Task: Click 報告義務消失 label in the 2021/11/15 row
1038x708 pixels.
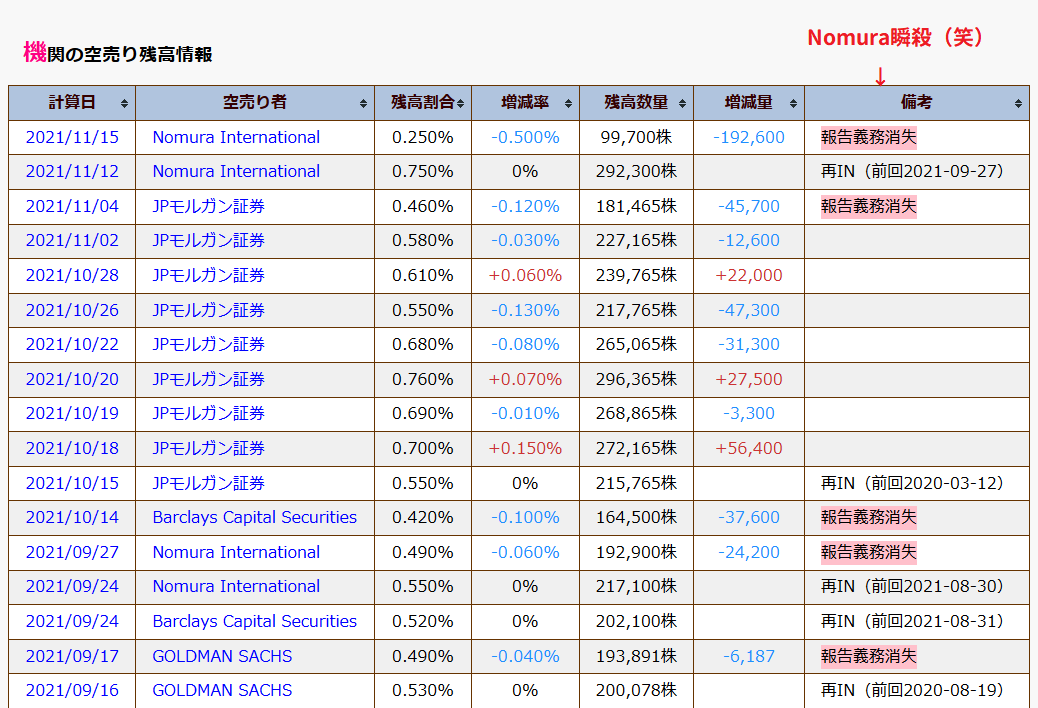Action: click(868, 137)
